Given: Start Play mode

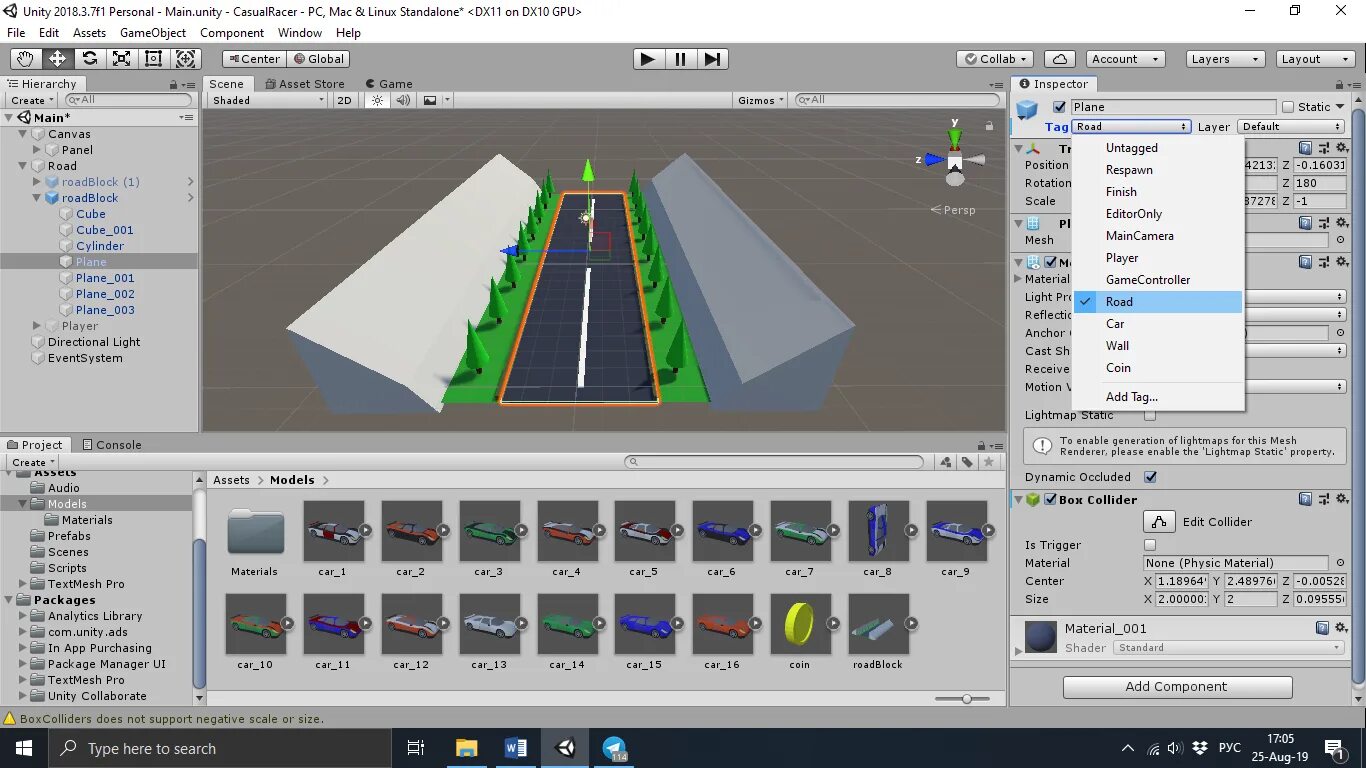Looking at the screenshot, I should [648, 59].
